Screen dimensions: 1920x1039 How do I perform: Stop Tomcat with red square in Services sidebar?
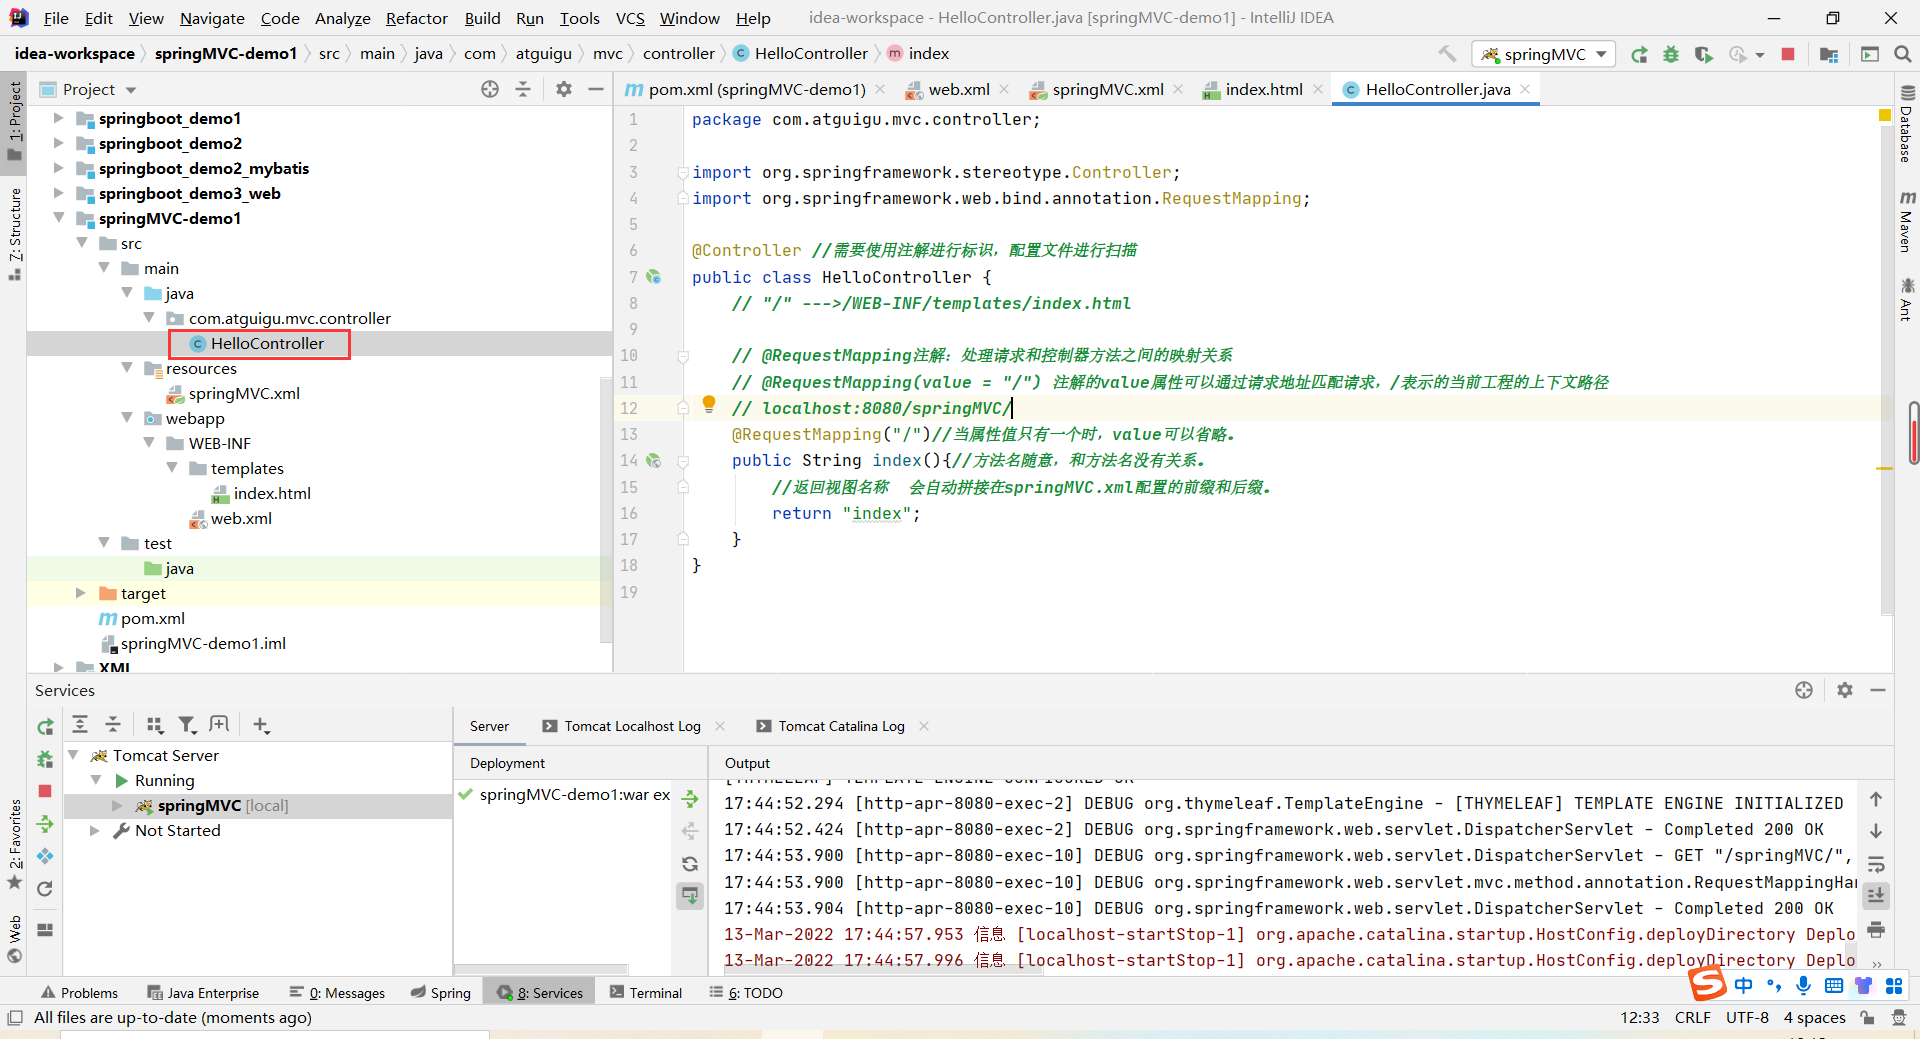coord(45,791)
